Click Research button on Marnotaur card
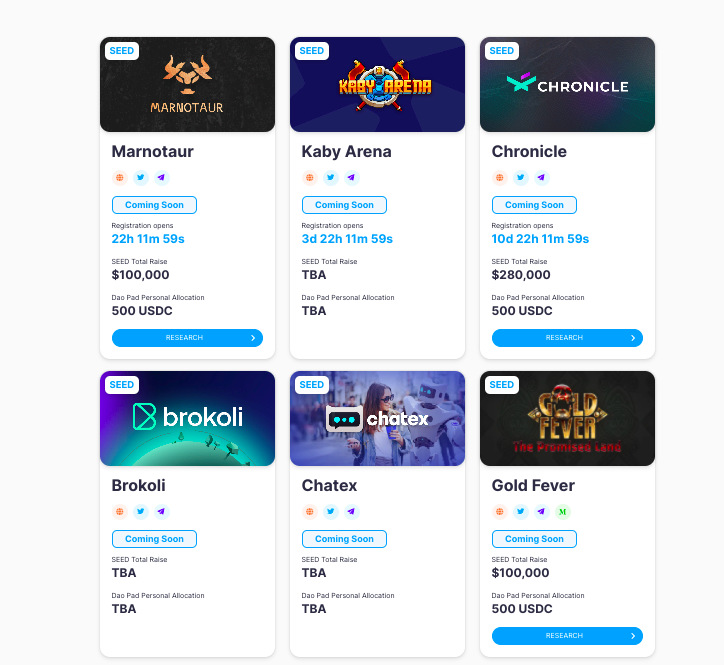Viewport: 724px width, 665px height. pyautogui.click(x=187, y=338)
